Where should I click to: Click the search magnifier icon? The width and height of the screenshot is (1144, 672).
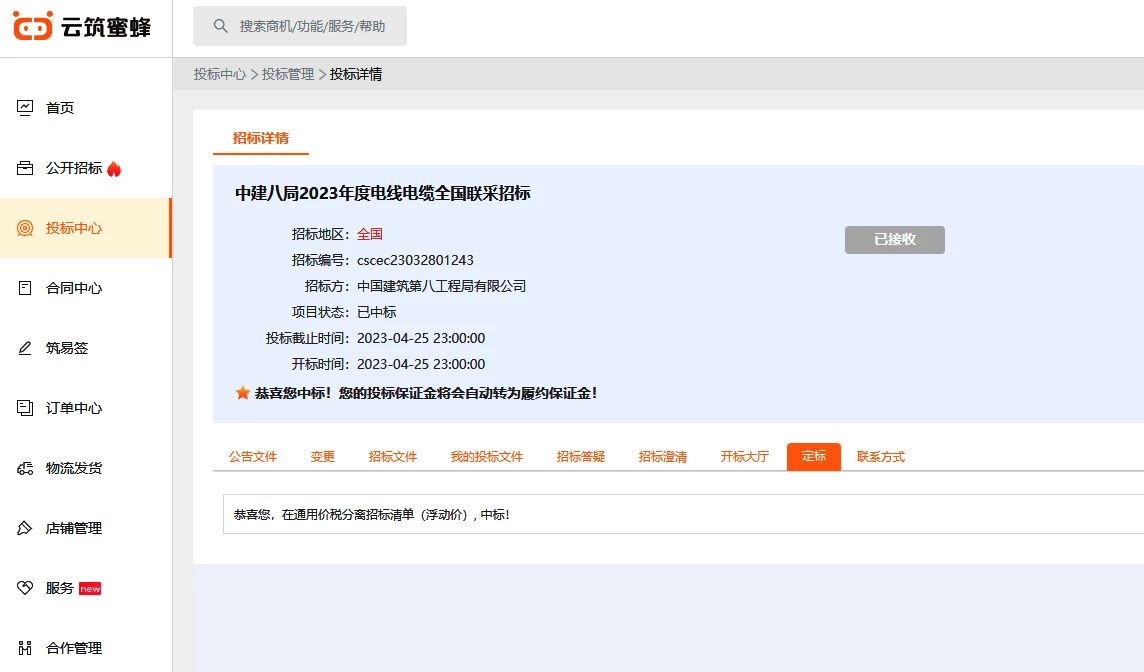220,26
